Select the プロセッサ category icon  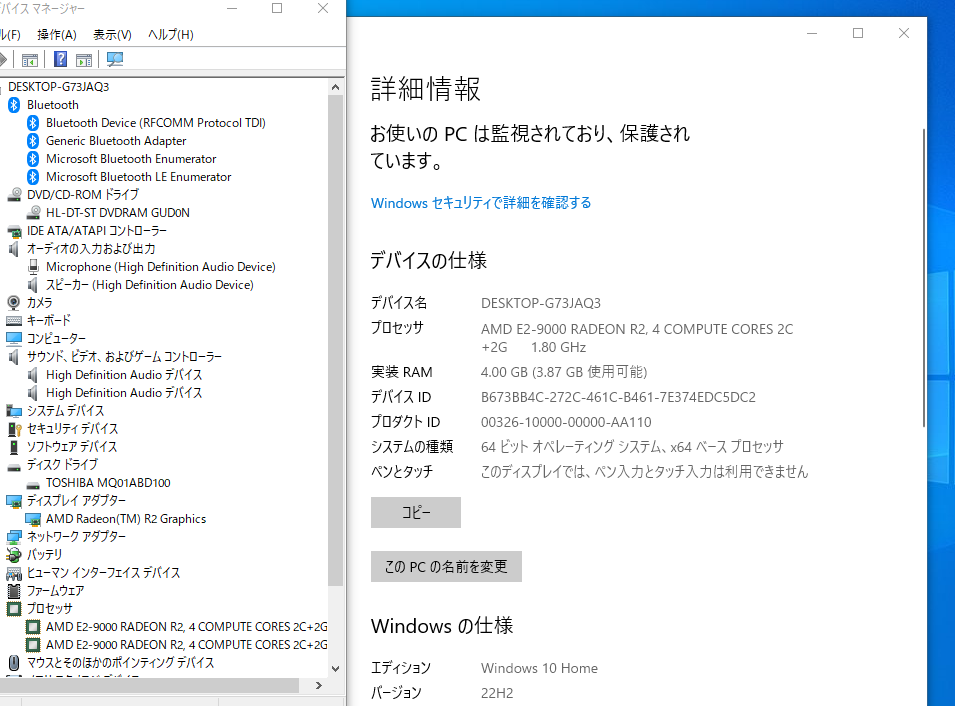[14, 609]
